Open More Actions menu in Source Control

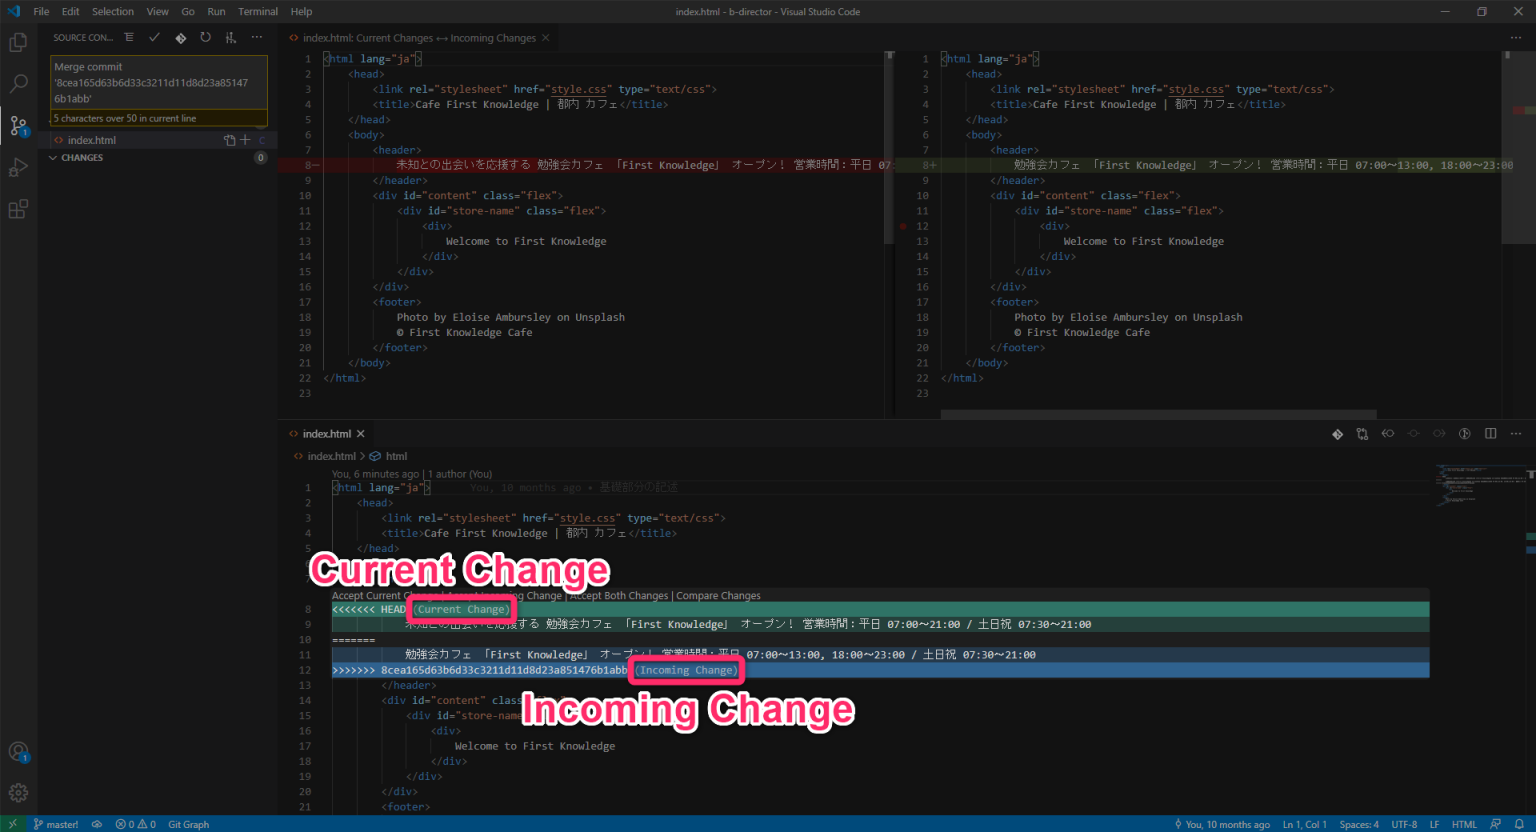[x=257, y=37]
